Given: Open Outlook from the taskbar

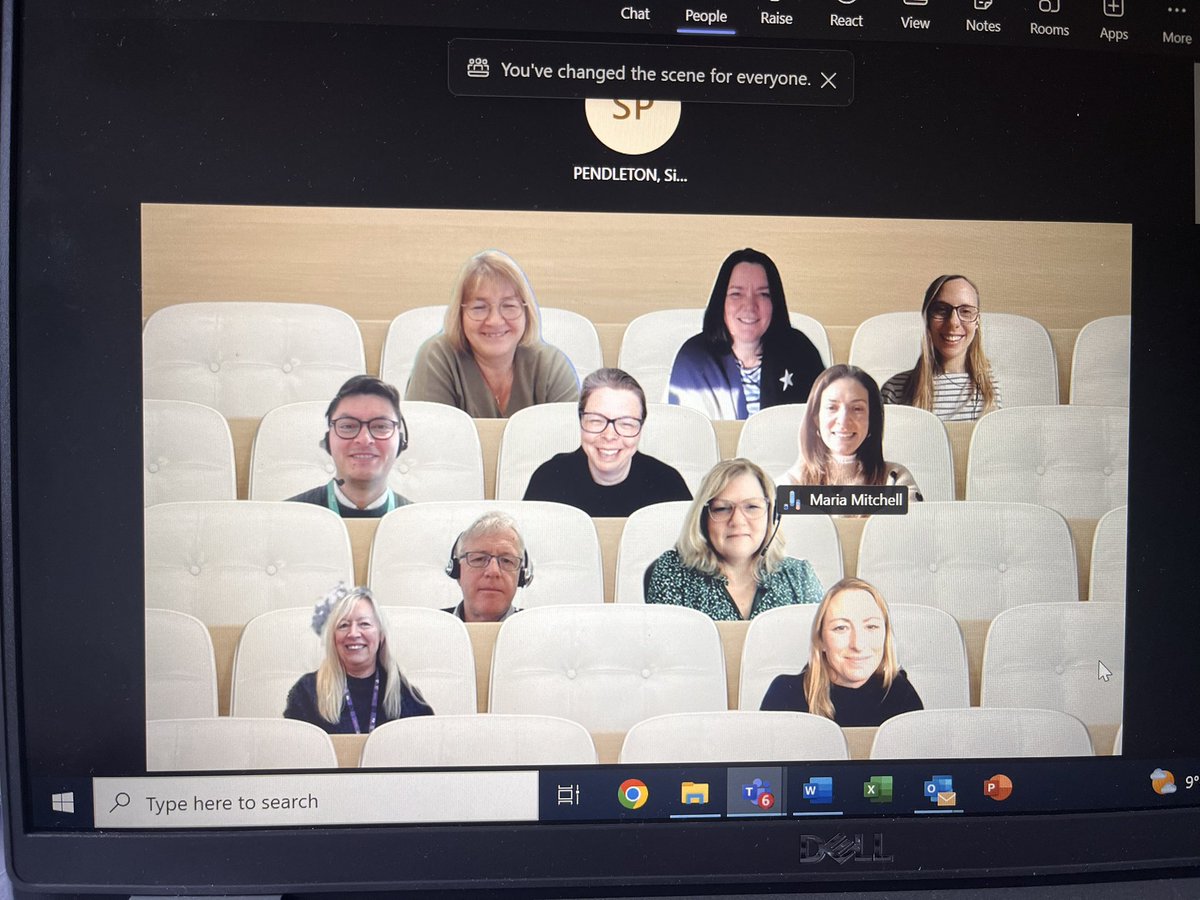Looking at the screenshot, I should 939,790.
